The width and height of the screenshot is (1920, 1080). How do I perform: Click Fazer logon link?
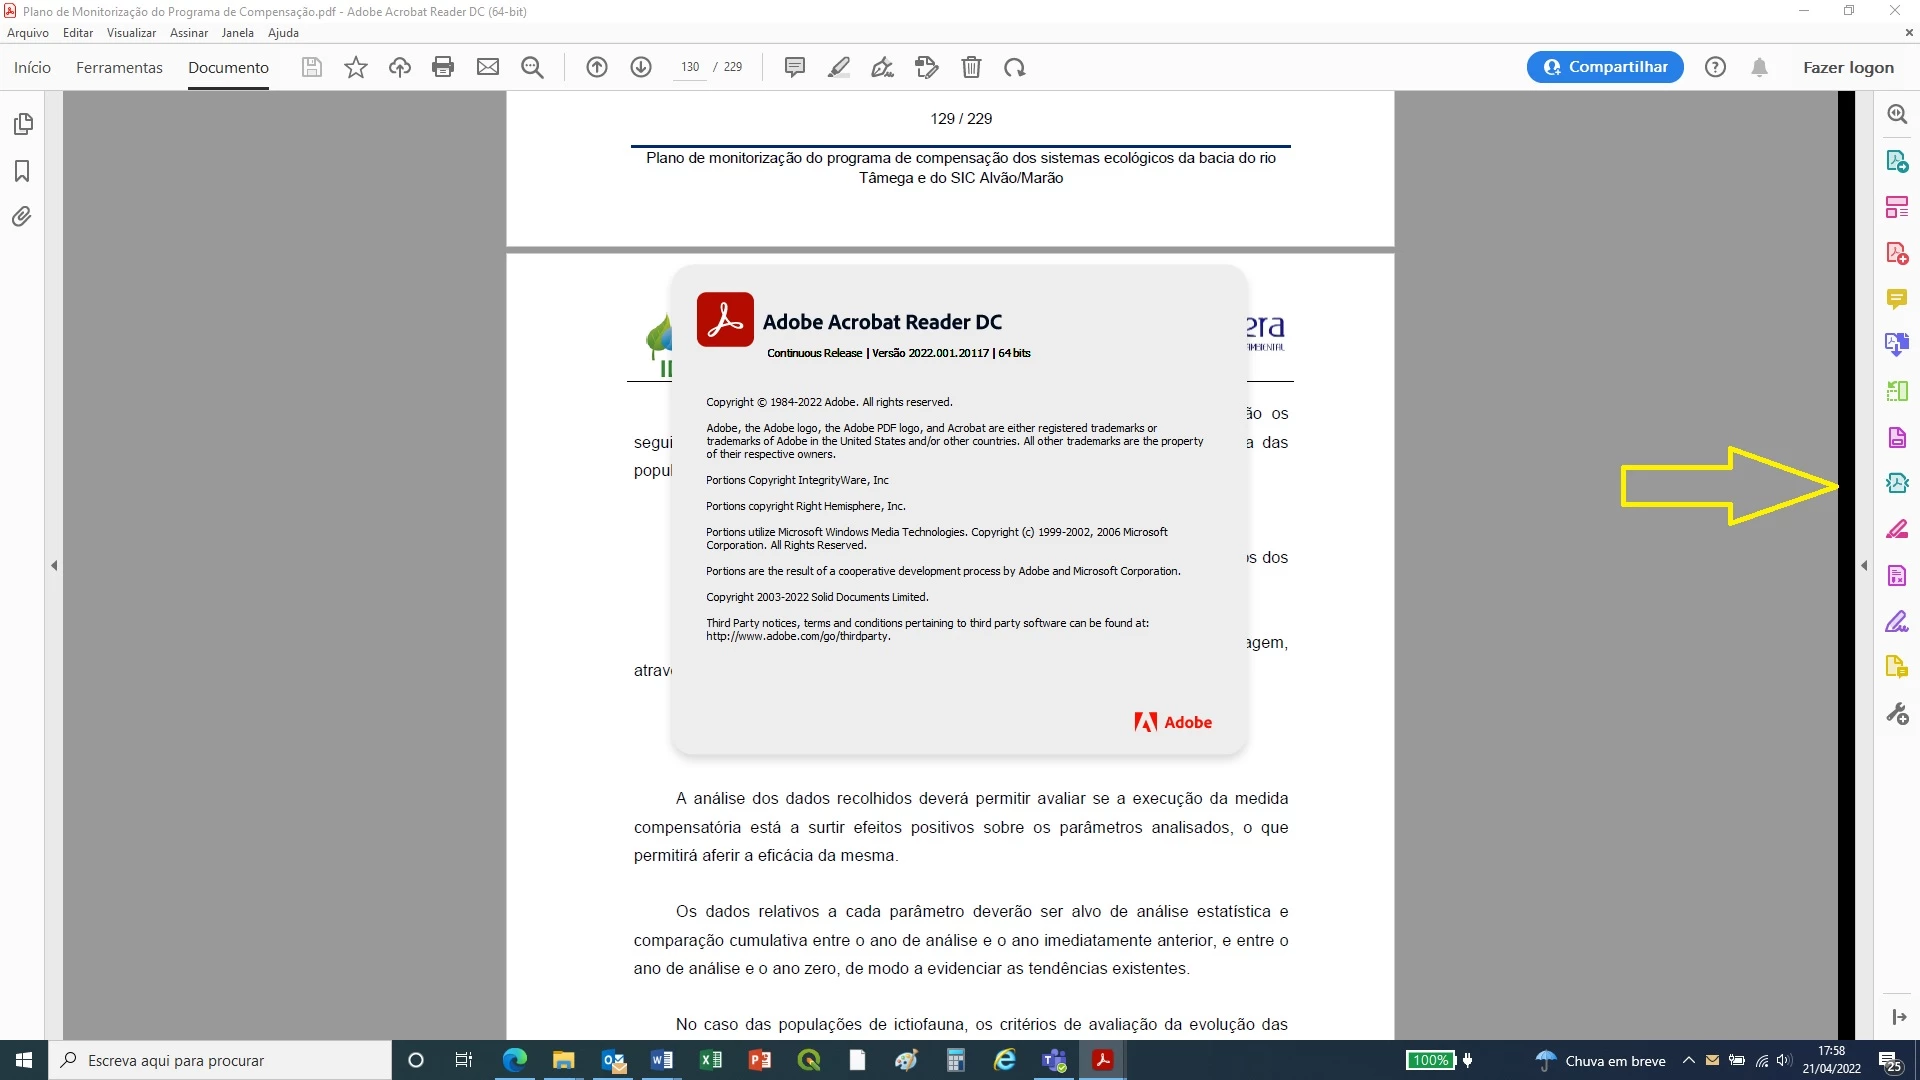click(x=1848, y=67)
